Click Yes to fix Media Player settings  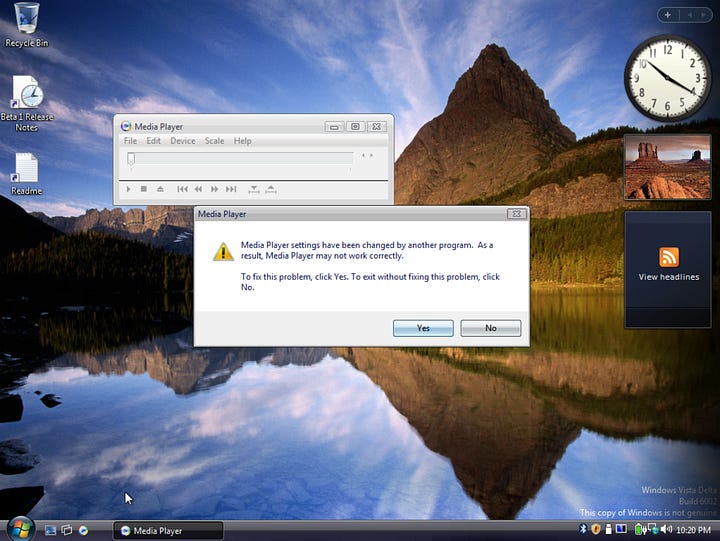pos(423,328)
